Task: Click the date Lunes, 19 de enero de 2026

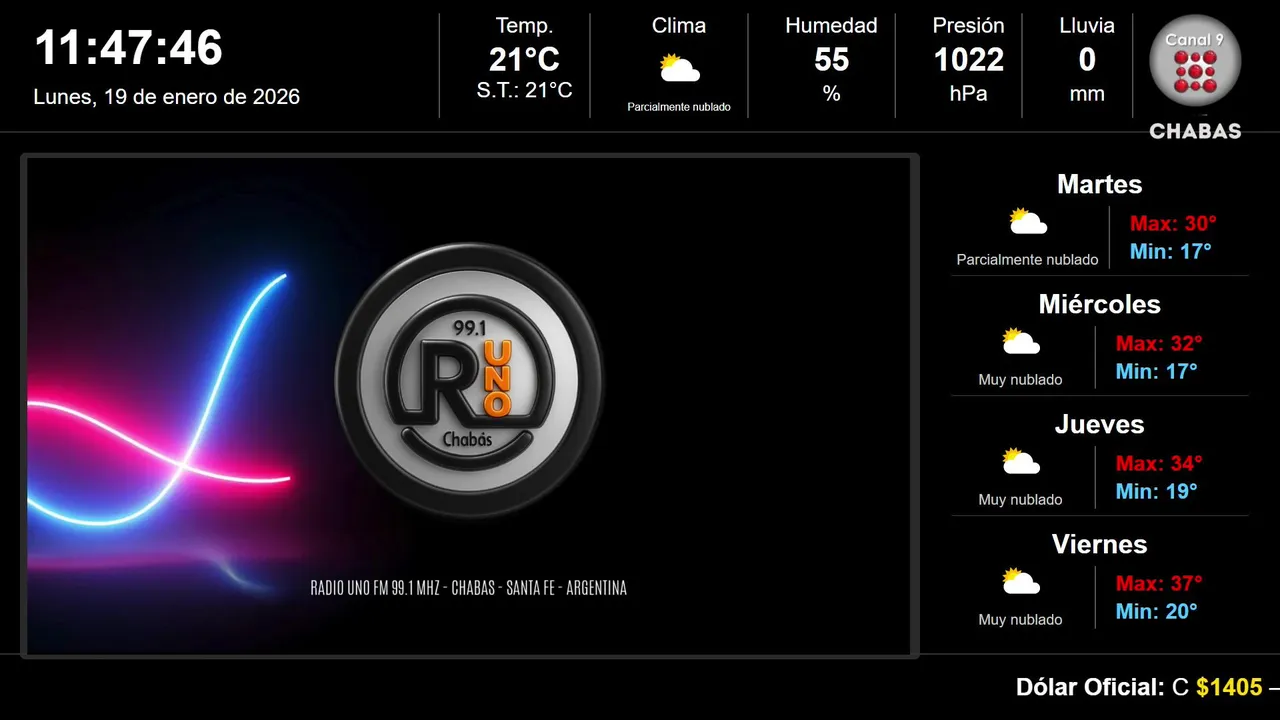Action: pos(167,97)
